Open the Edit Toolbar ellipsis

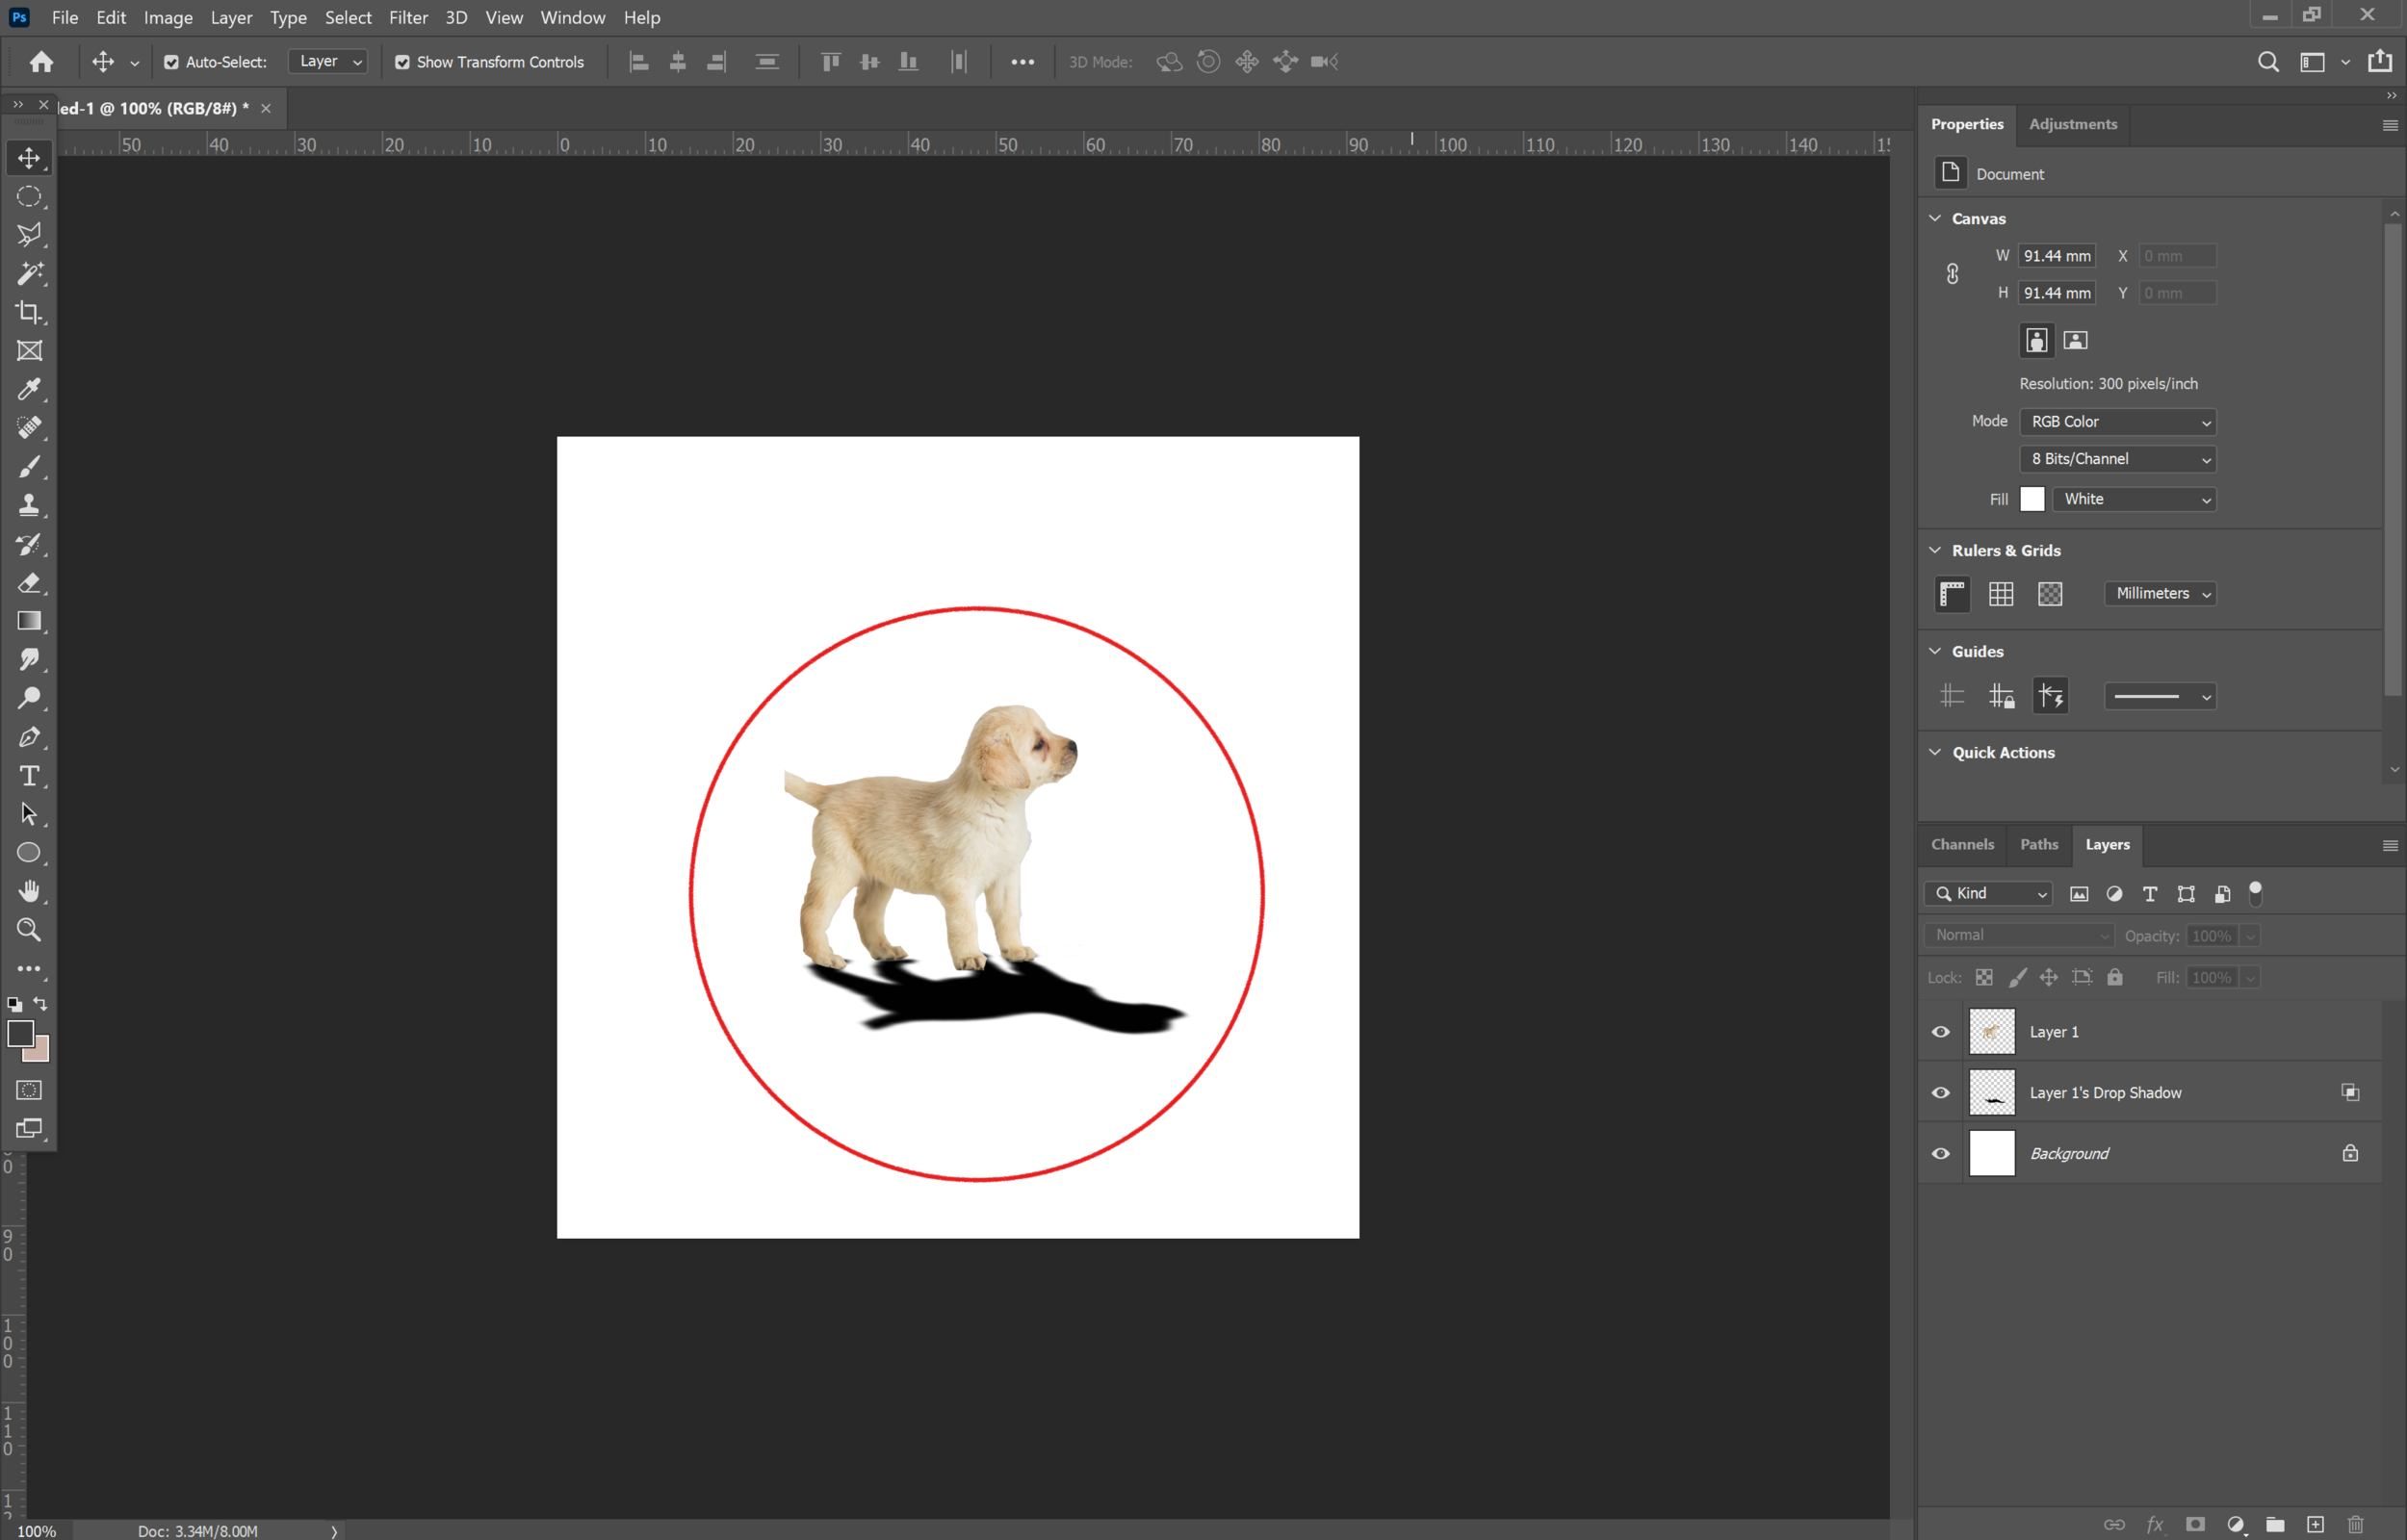click(x=29, y=969)
